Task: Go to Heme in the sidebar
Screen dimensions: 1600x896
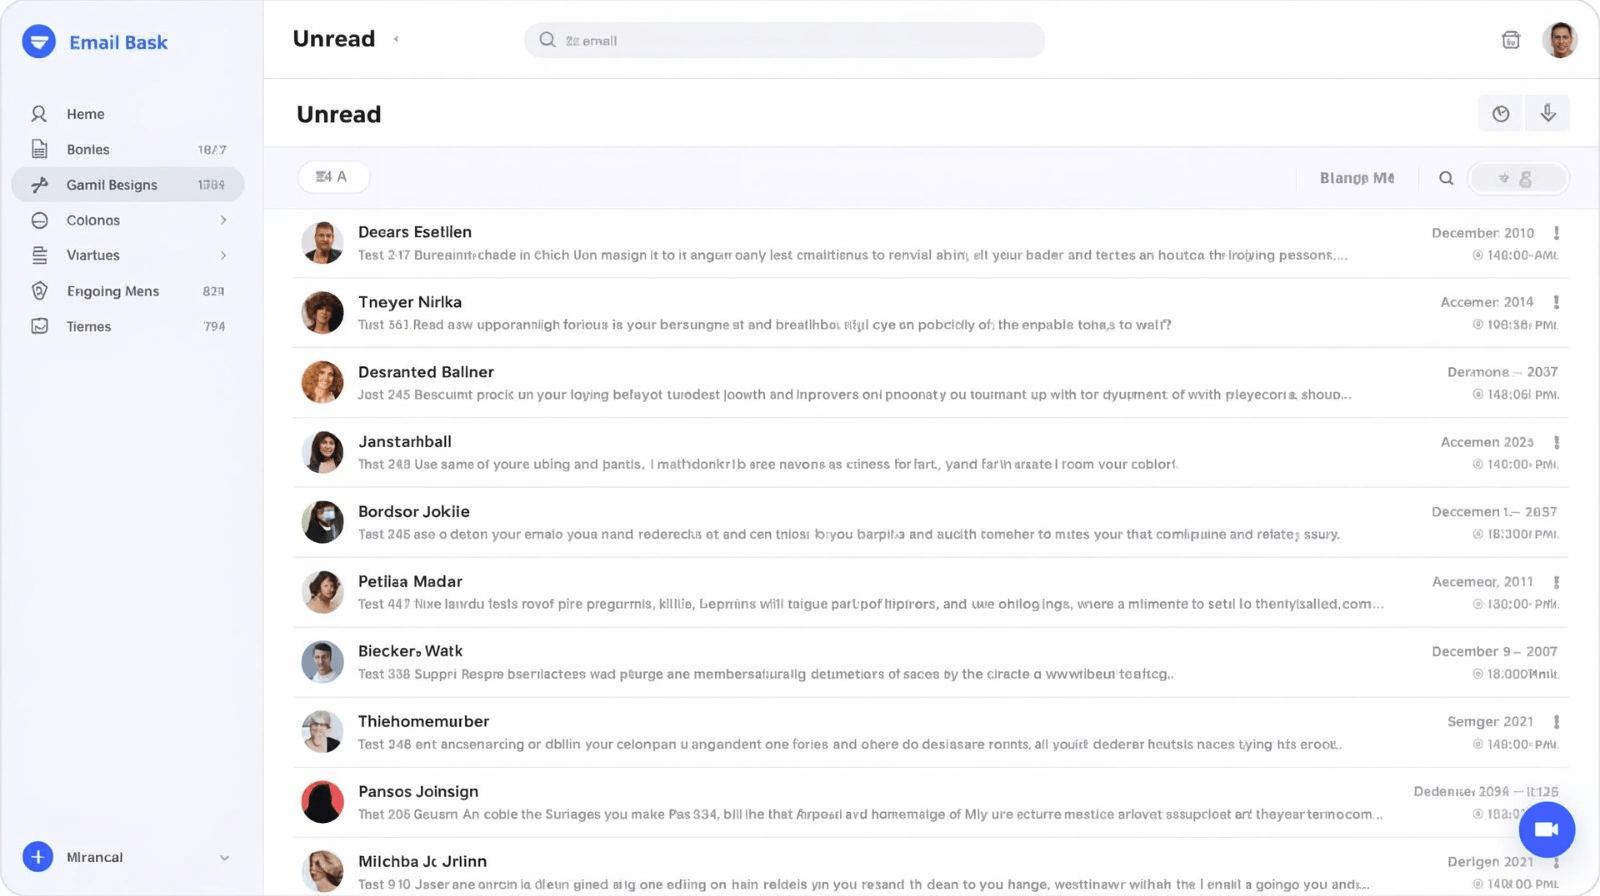Action: click(x=85, y=114)
